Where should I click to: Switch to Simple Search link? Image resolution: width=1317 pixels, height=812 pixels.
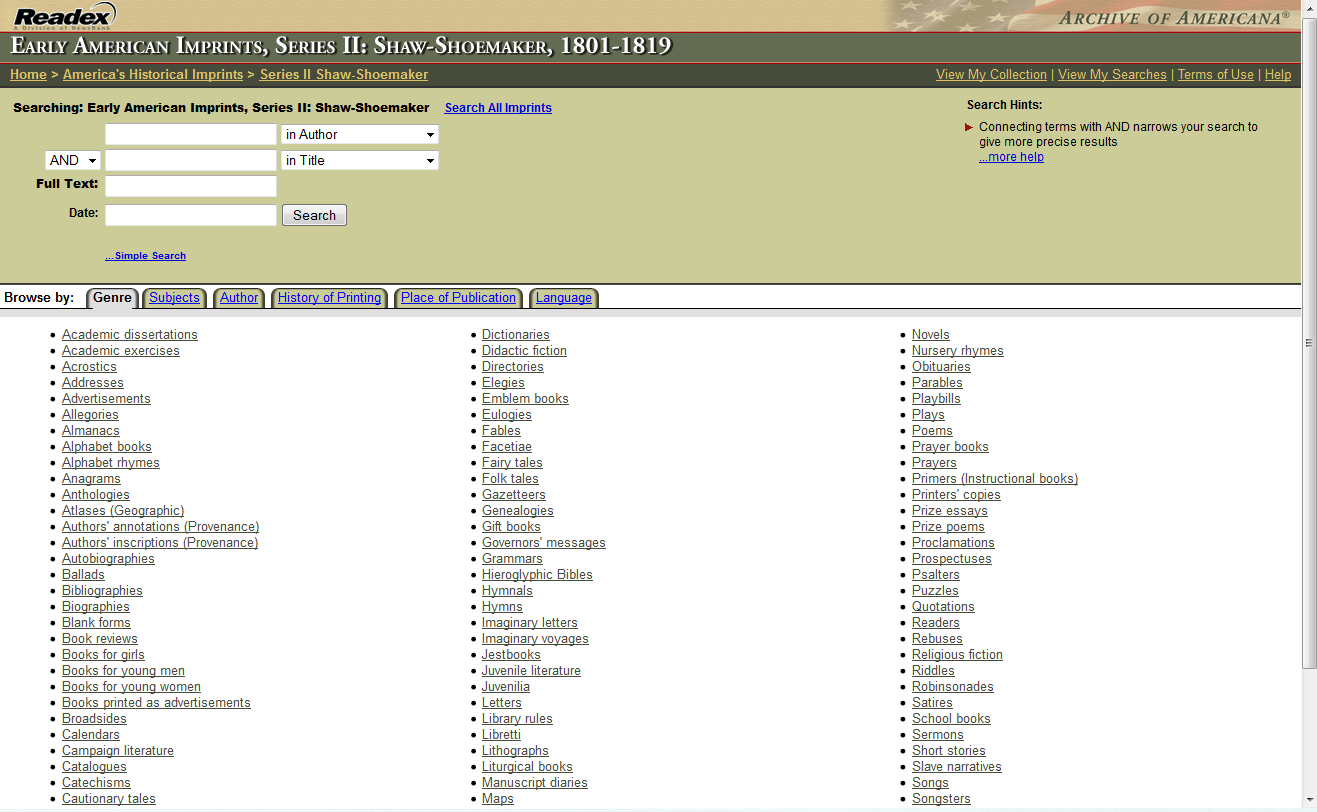click(145, 256)
